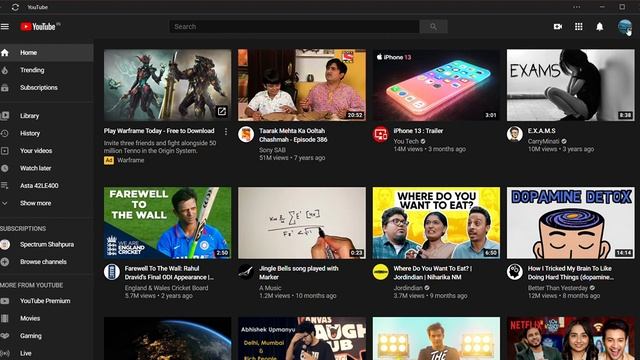Image resolution: width=640 pixels, height=360 pixels.
Task: Open options for Warframe ad
Action: [x=226, y=131]
